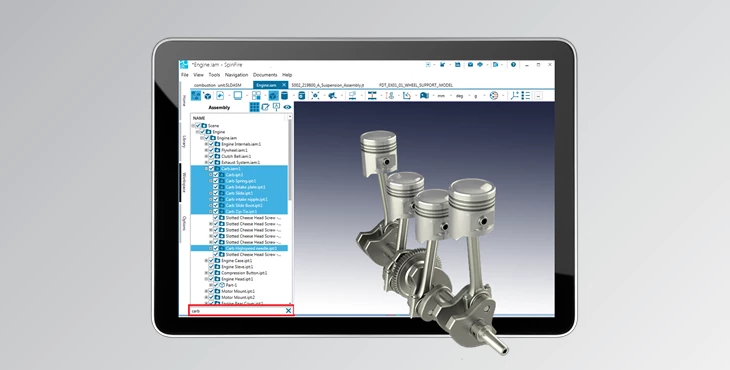Click the flag markup toolbar icon

pos(424,95)
